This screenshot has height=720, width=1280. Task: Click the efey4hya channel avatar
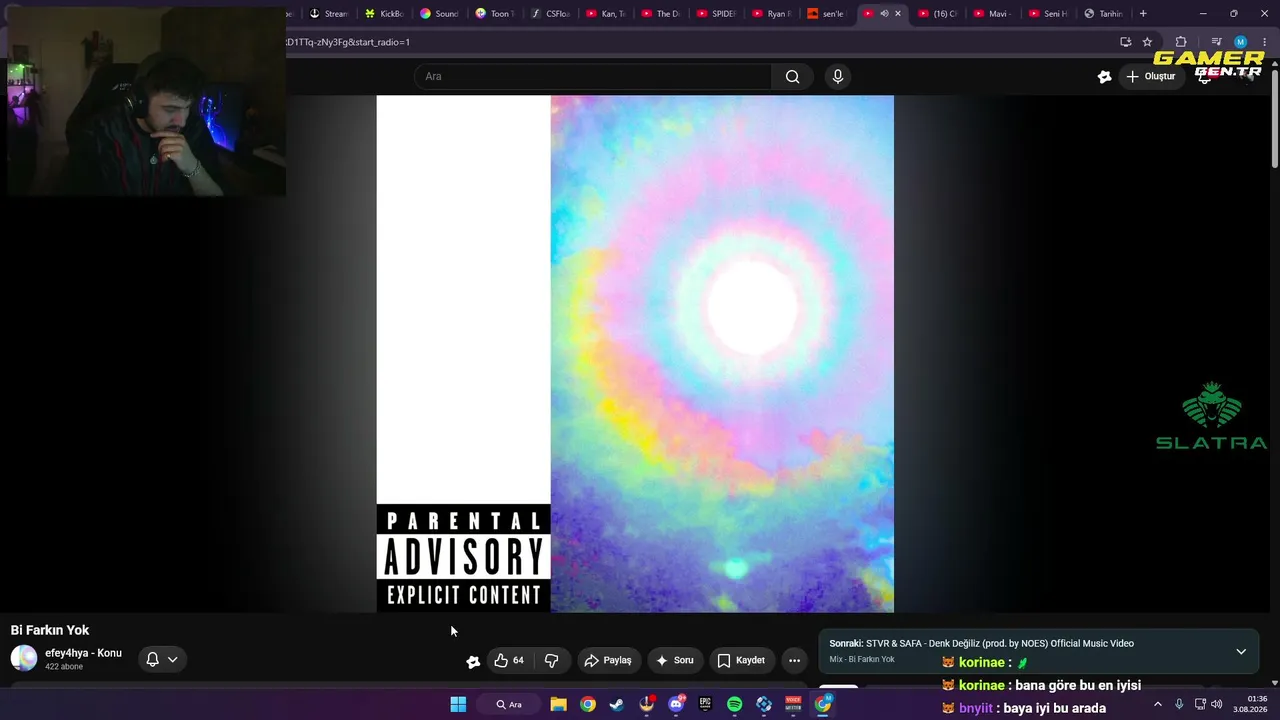point(24,658)
